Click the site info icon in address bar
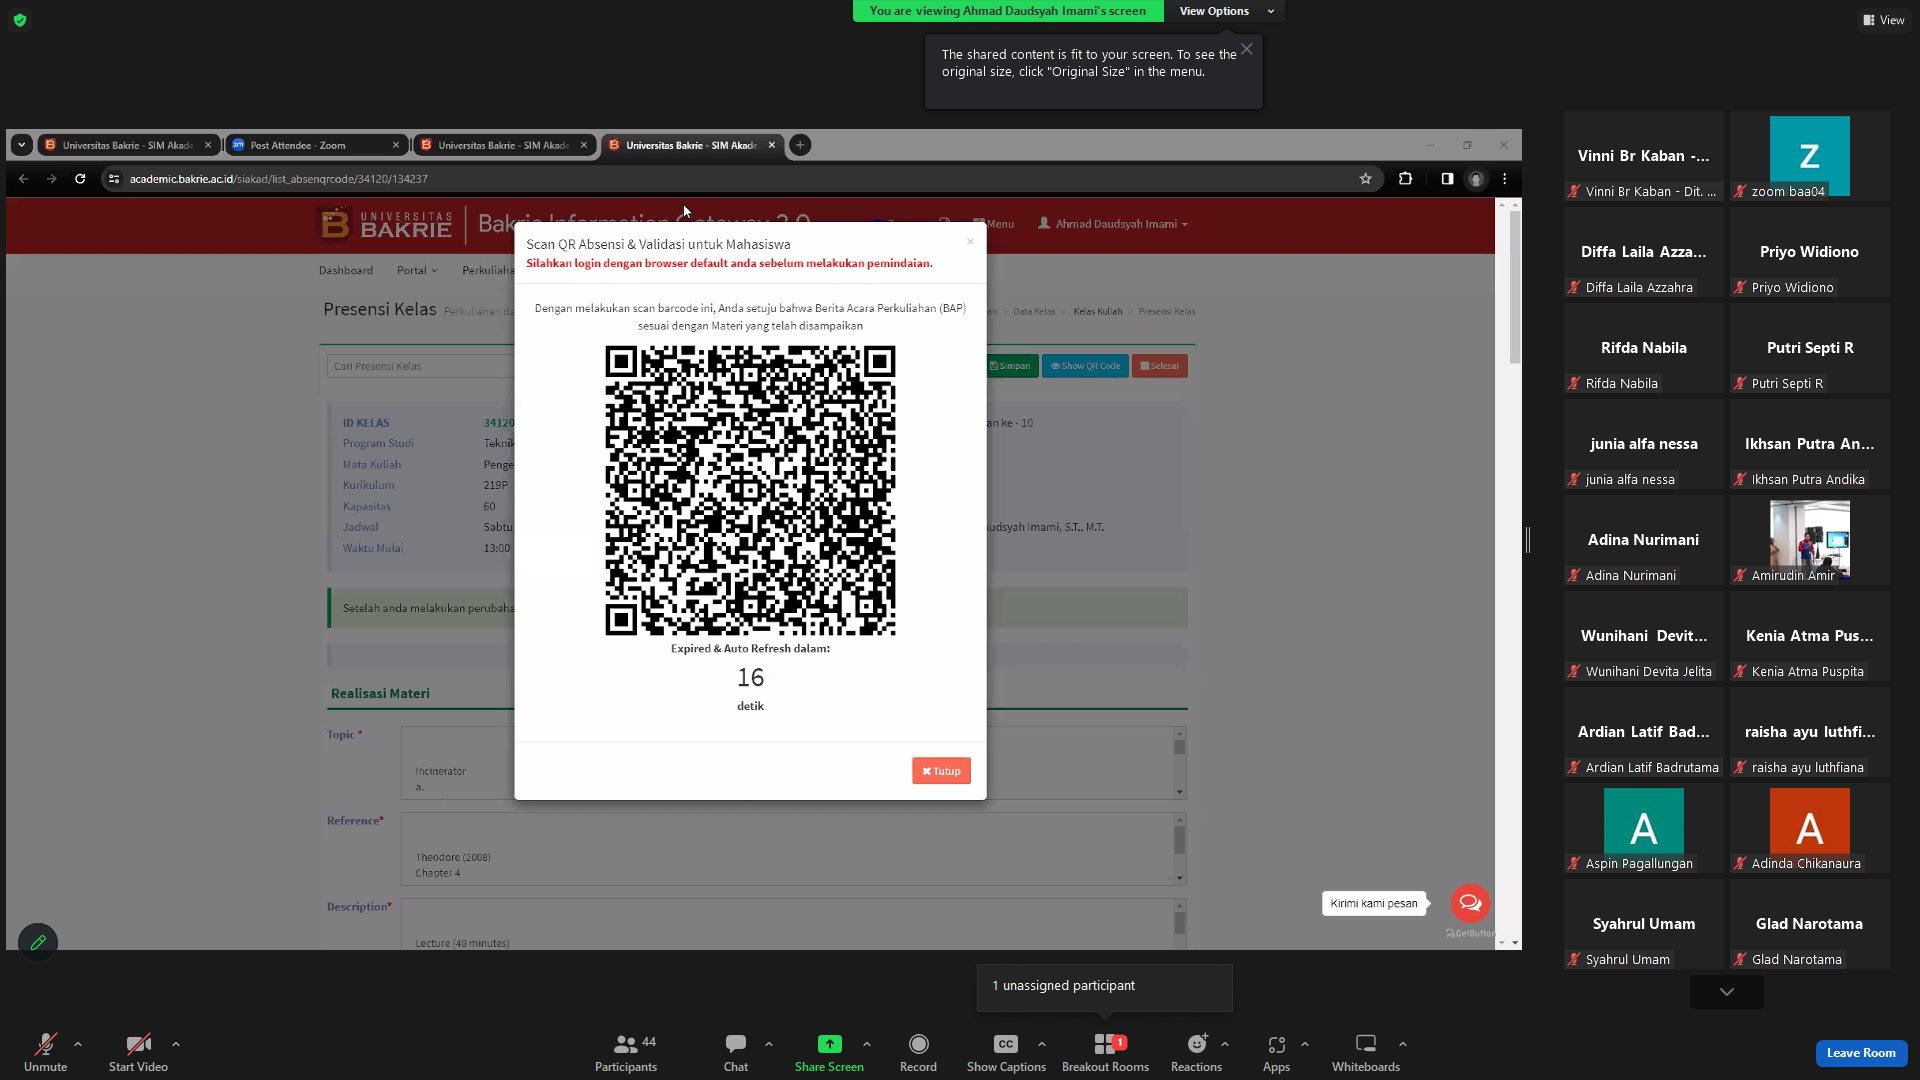The width and height of the screenshot is (1920, 1080). [x=114, y=179]
